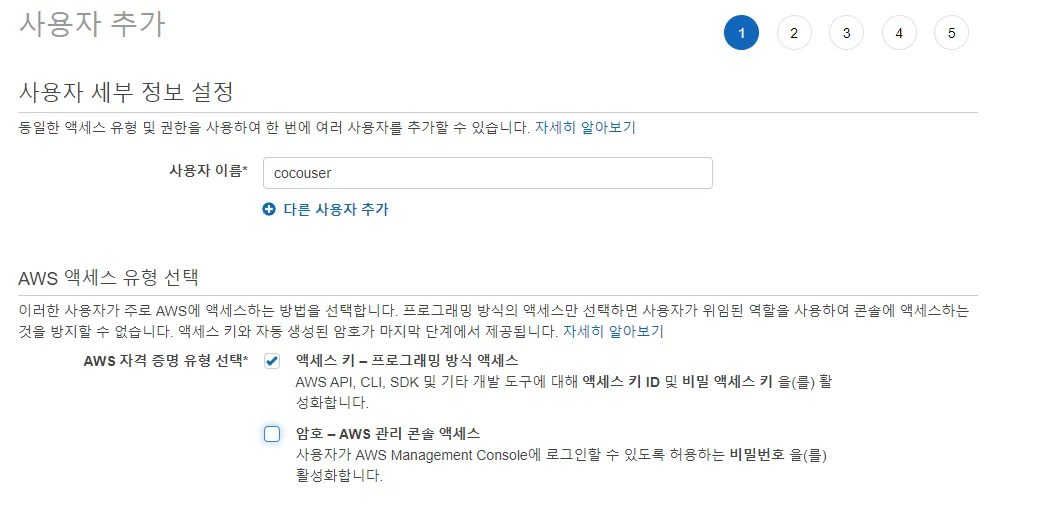Screen dimensions: 1041x524
Task: Select step 3 circle indicator
Action: [846, 33]
